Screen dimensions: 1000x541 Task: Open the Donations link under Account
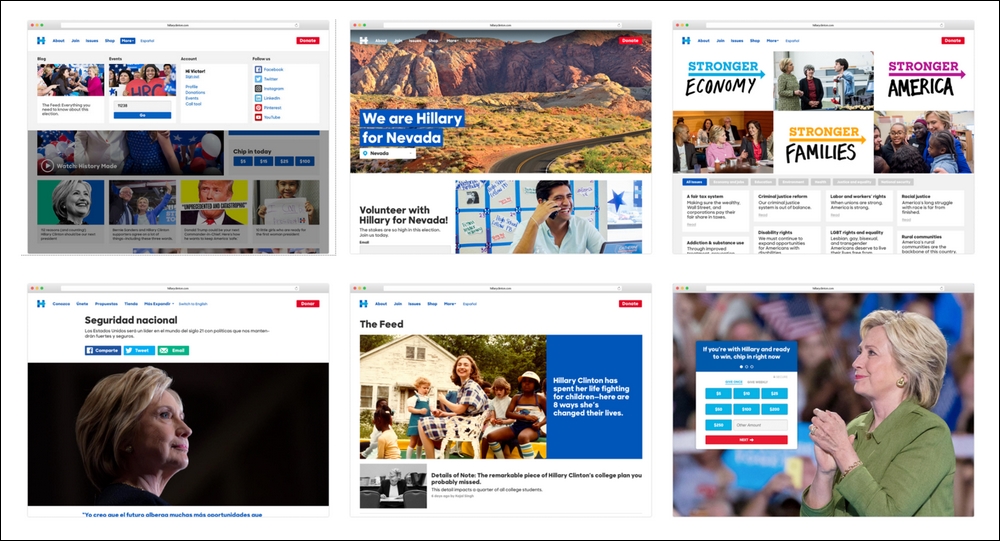[x=195, y=93]
